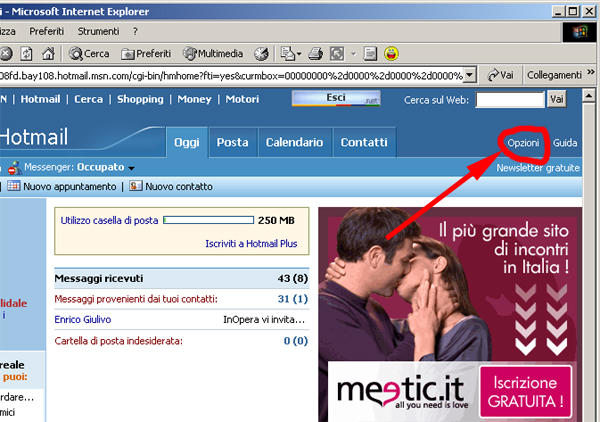Open Opzioni settings link
This screenshot has height=422, width=600.
click(523, 143)
